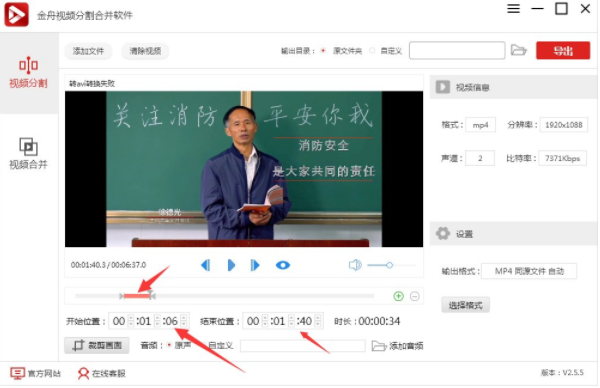The width and height of the screenshot is (600, 388).
Task: Click 添加文件 button
Action: tap(88, 51)
